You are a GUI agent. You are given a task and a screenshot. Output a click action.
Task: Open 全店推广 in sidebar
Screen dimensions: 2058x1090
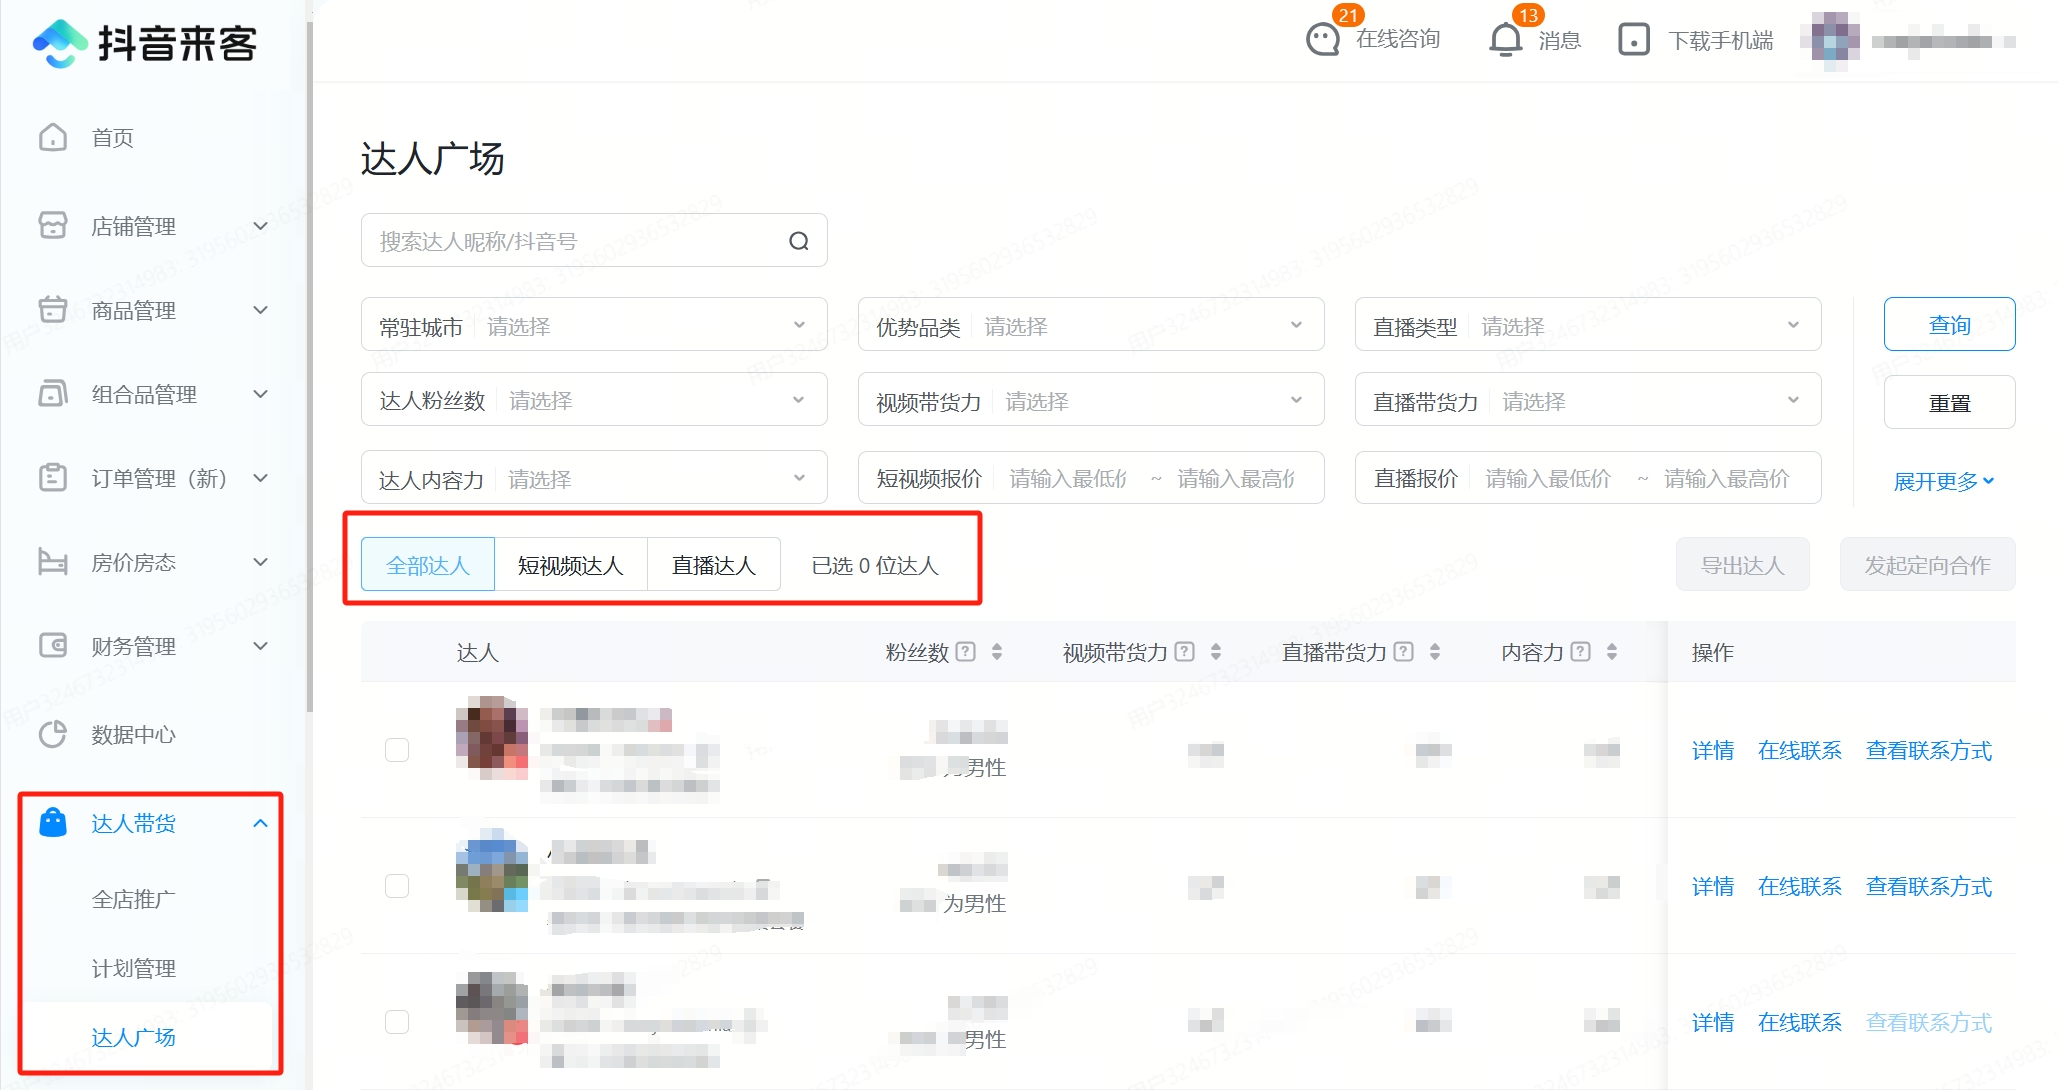[133, 899]
